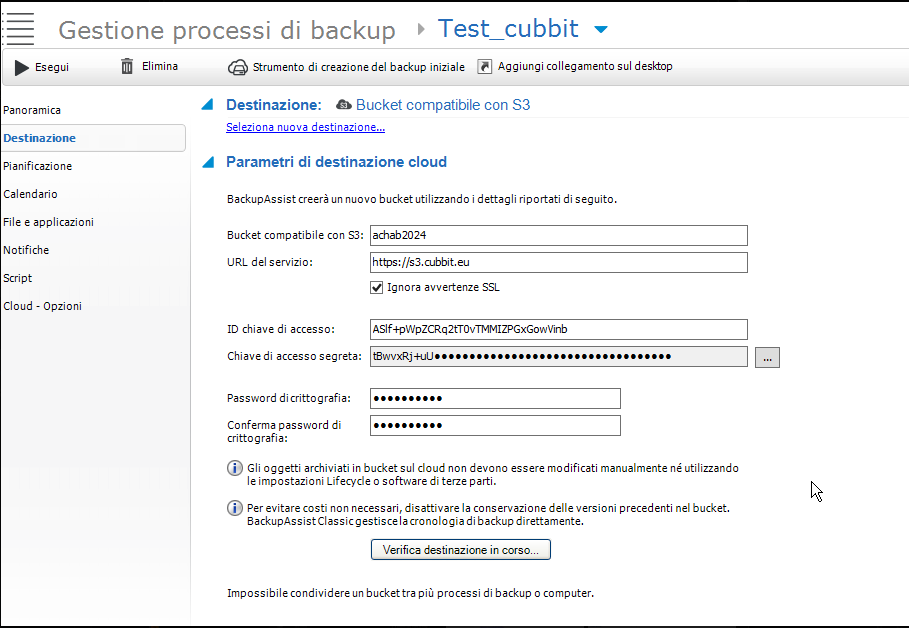This screenshot has width=909, height=628.
Task: Click Seleziona nuova destinazione link
Action: coord(305,127)
